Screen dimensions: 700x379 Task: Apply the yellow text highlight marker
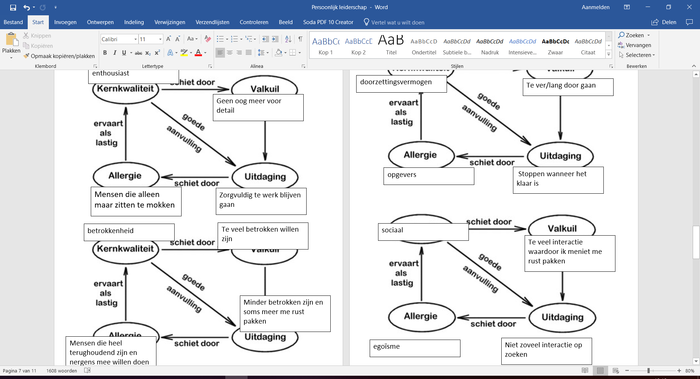click(x=184, y=53)
